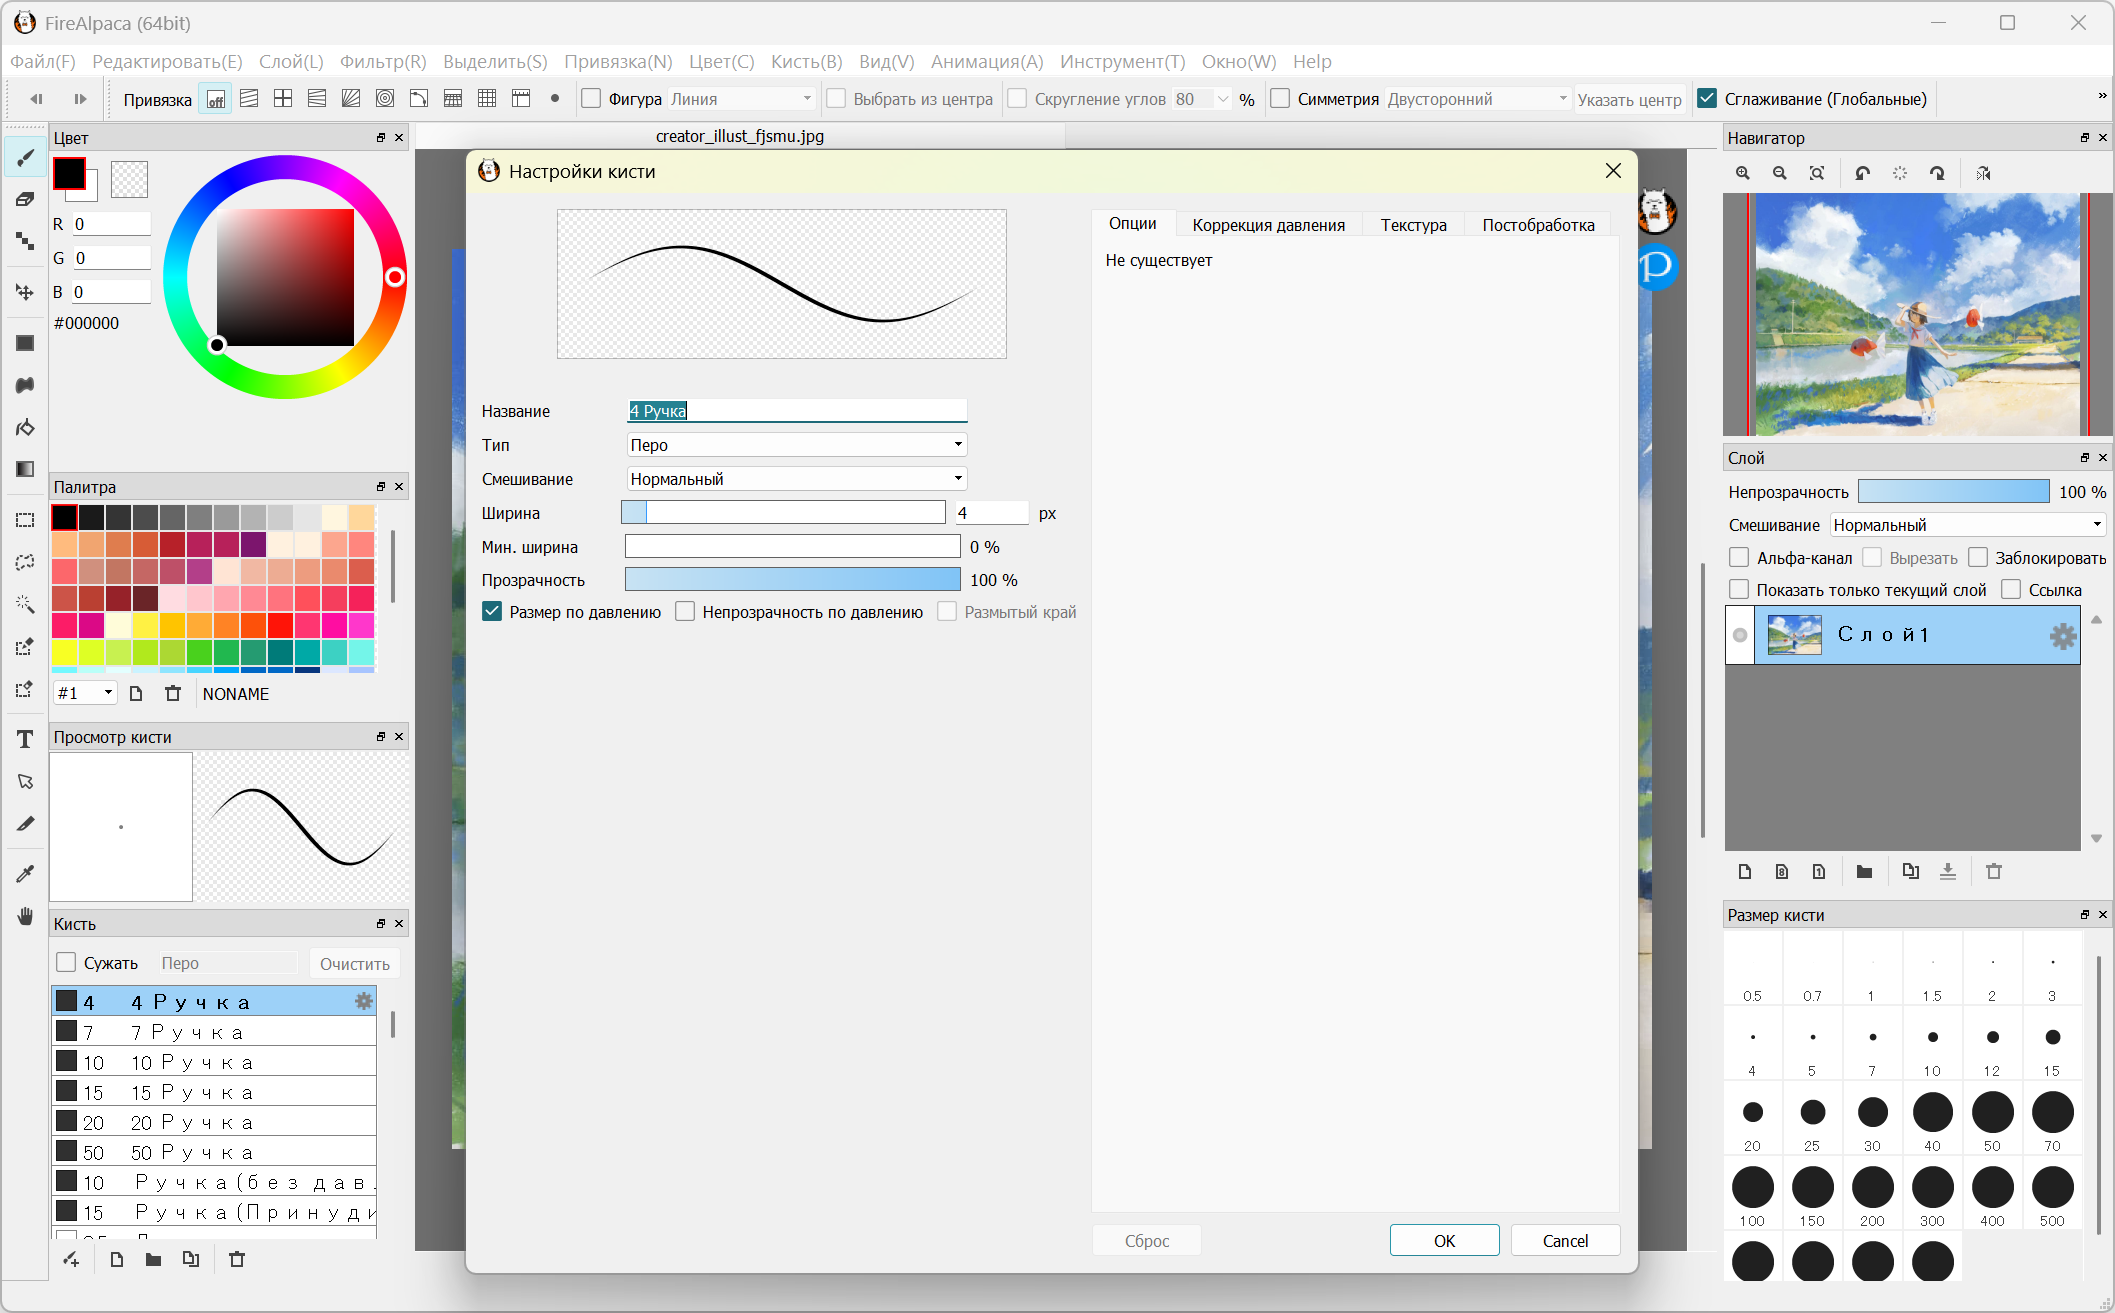
Task: Toggle the Симметрия checkbox
Action: pos(1280,98)
